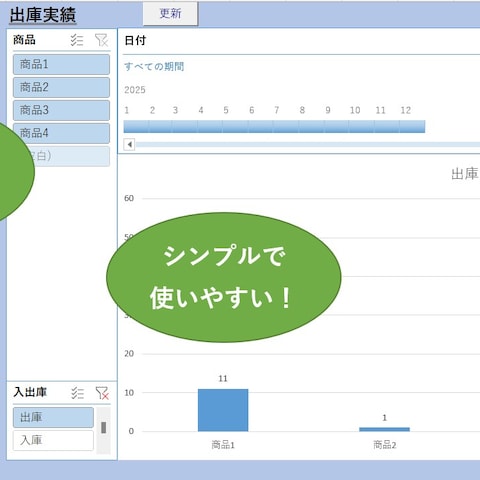Select month 5 on the timeline
Viewport: 480px width, 480px height.
click(x=235, y=127)
